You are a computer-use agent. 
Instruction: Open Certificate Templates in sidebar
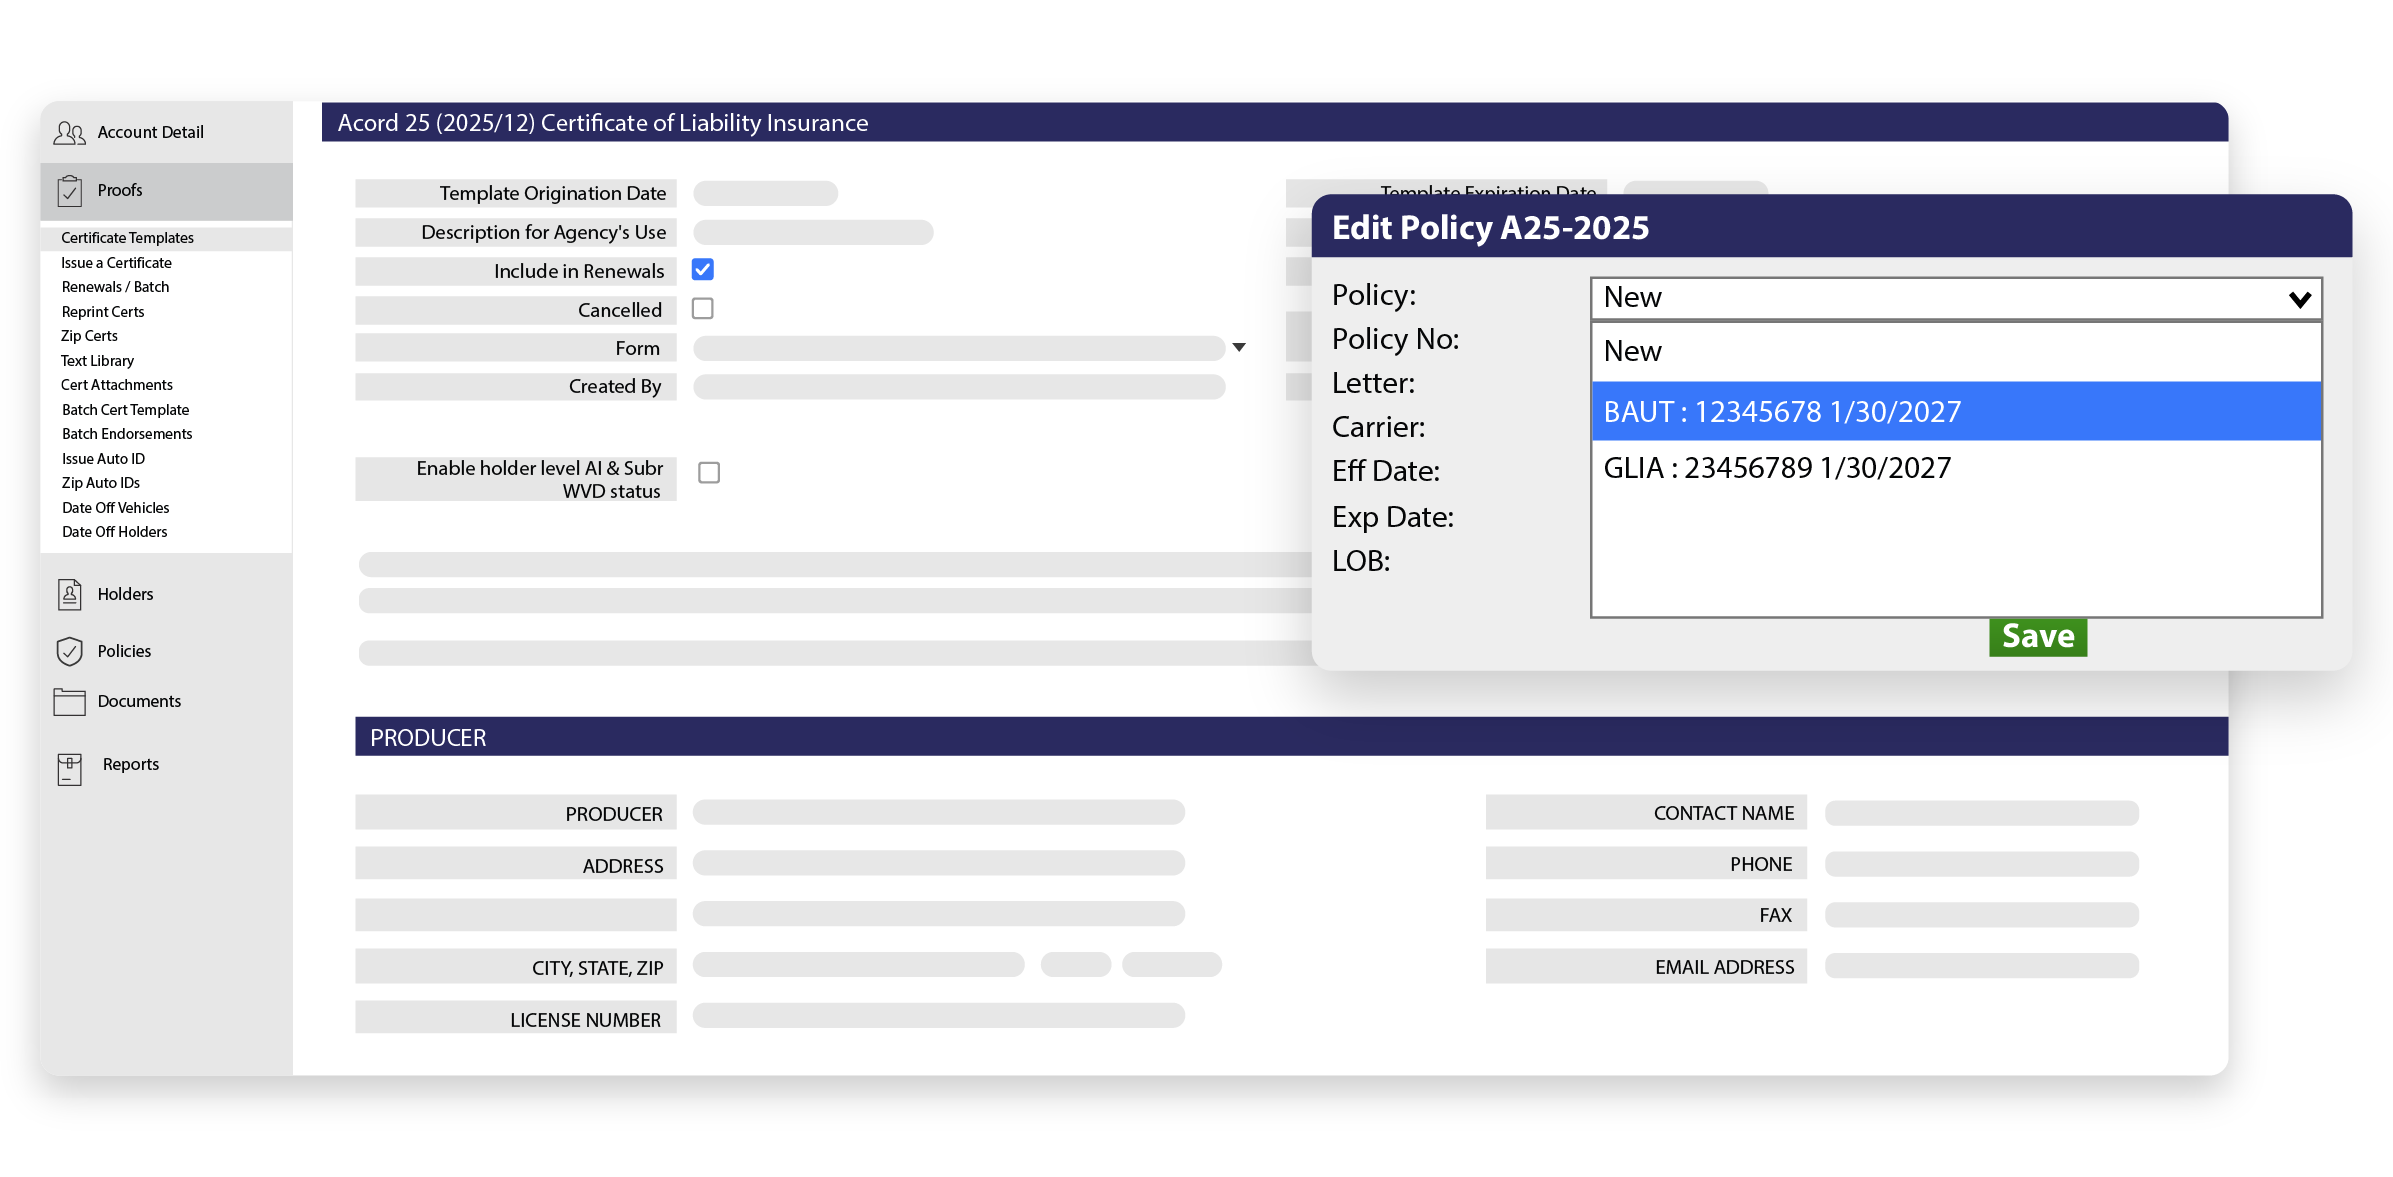point(127,238)
